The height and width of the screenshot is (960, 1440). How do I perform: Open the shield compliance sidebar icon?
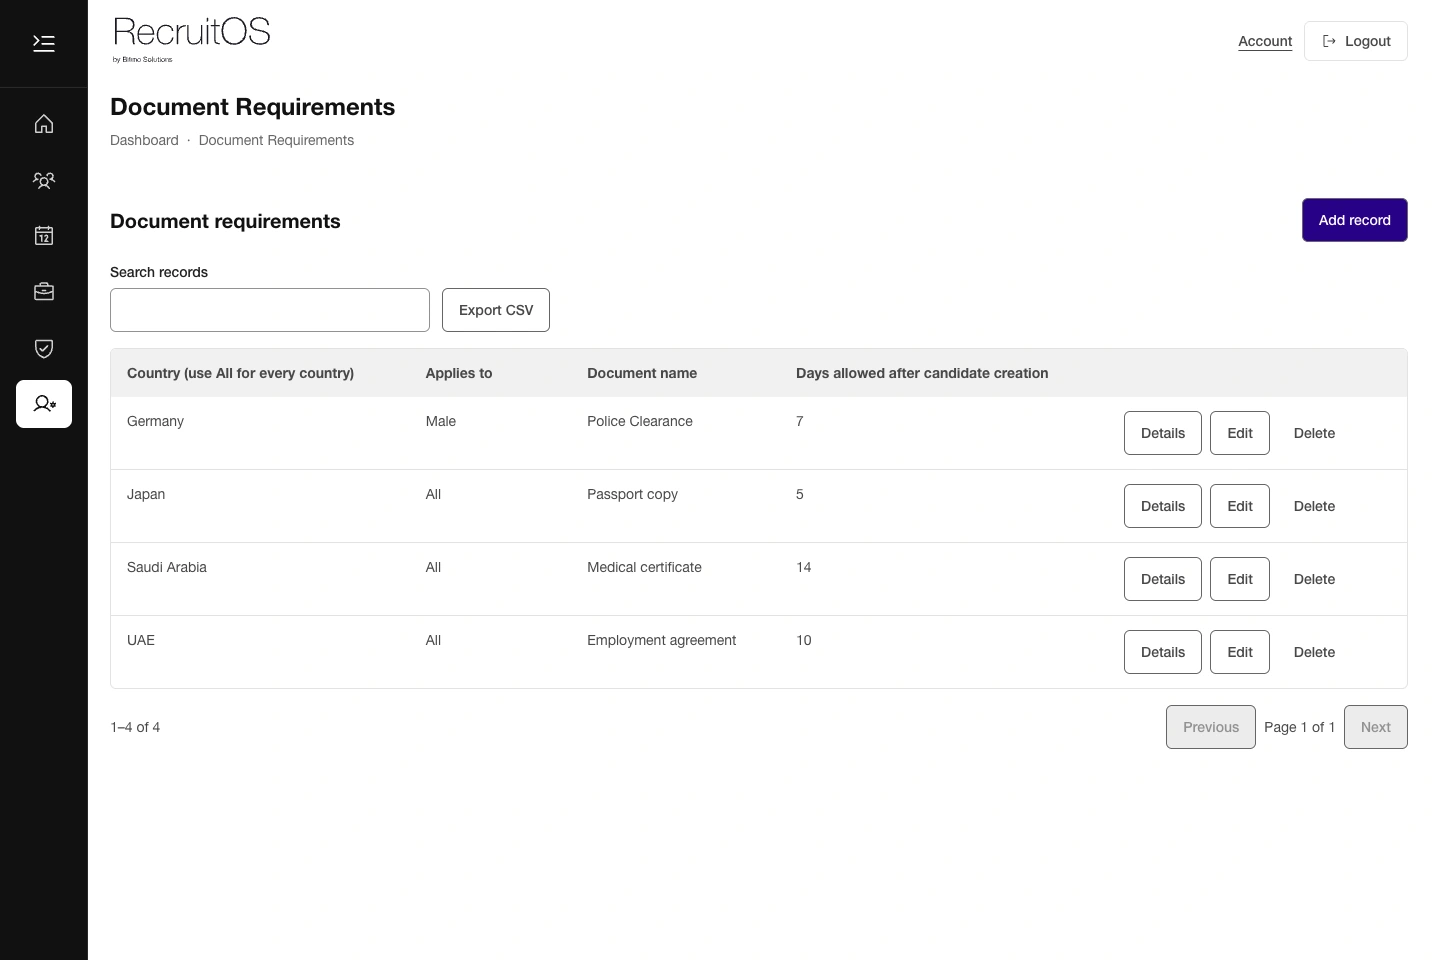(x=44, y=348)
